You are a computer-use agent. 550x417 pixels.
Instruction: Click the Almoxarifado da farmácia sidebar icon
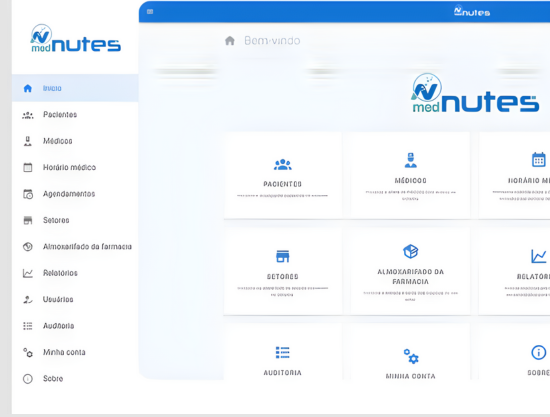pyautogui.click(x=28, y=247)
